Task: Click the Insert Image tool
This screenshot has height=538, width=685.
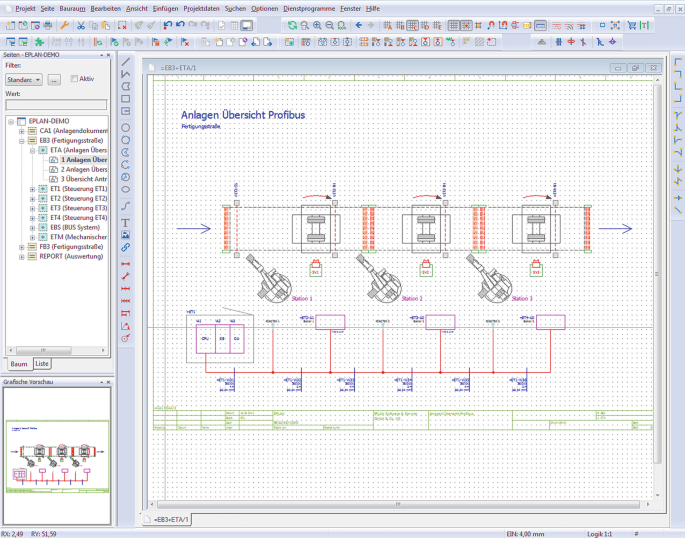Action: (x=126, y=234)
